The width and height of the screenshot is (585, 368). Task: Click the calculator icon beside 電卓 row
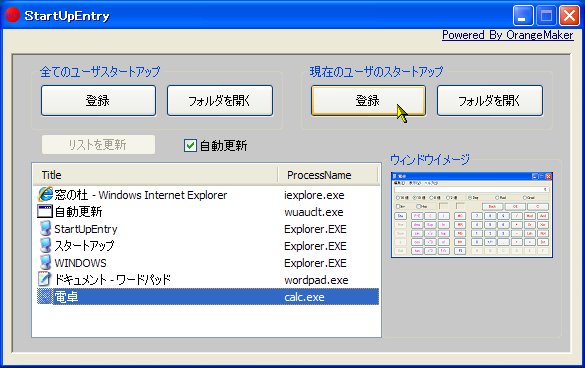(x=45, y=297)
